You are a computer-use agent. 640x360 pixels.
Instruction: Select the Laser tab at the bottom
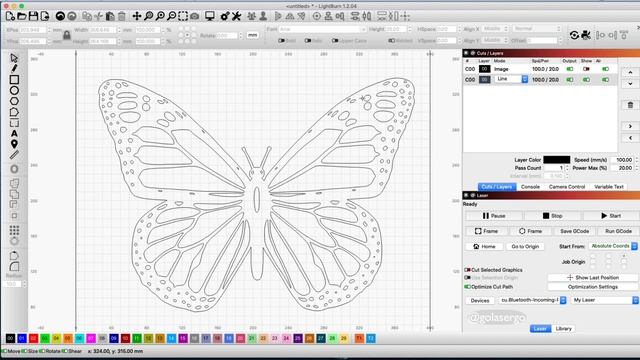click(x=540, y=329)
